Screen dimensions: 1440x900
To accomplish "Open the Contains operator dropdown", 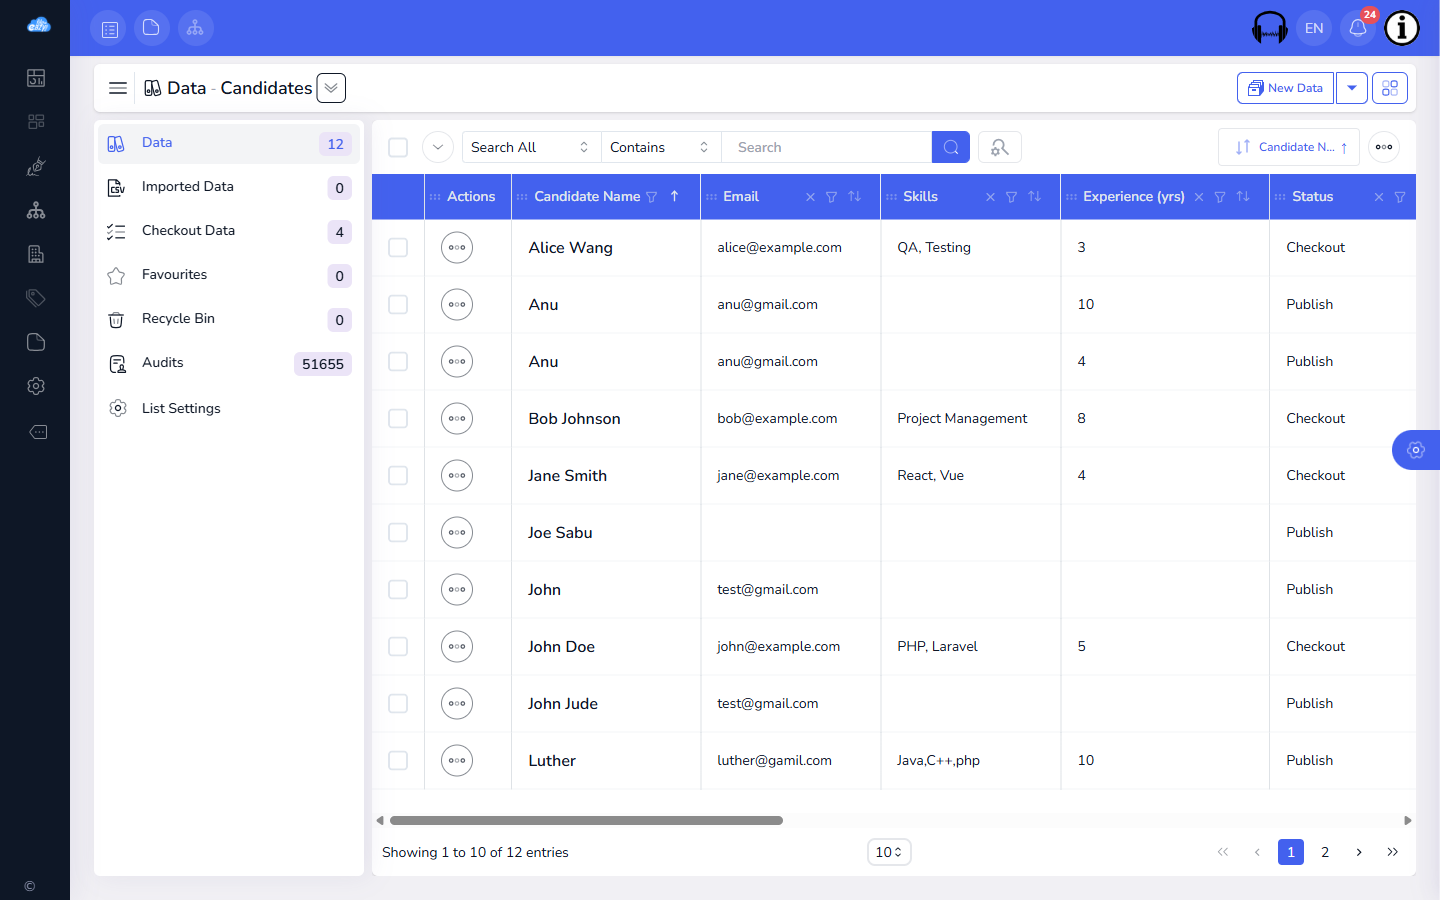I will (661, 147).
